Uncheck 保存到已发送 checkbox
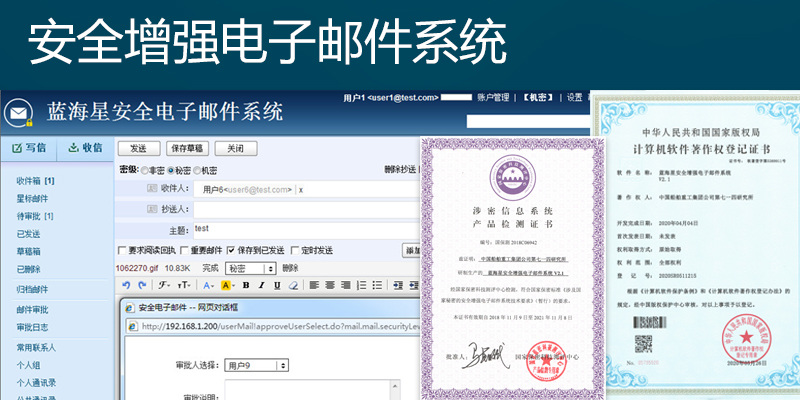The height and width of the screenshot is (400, 800). point(231,250)
